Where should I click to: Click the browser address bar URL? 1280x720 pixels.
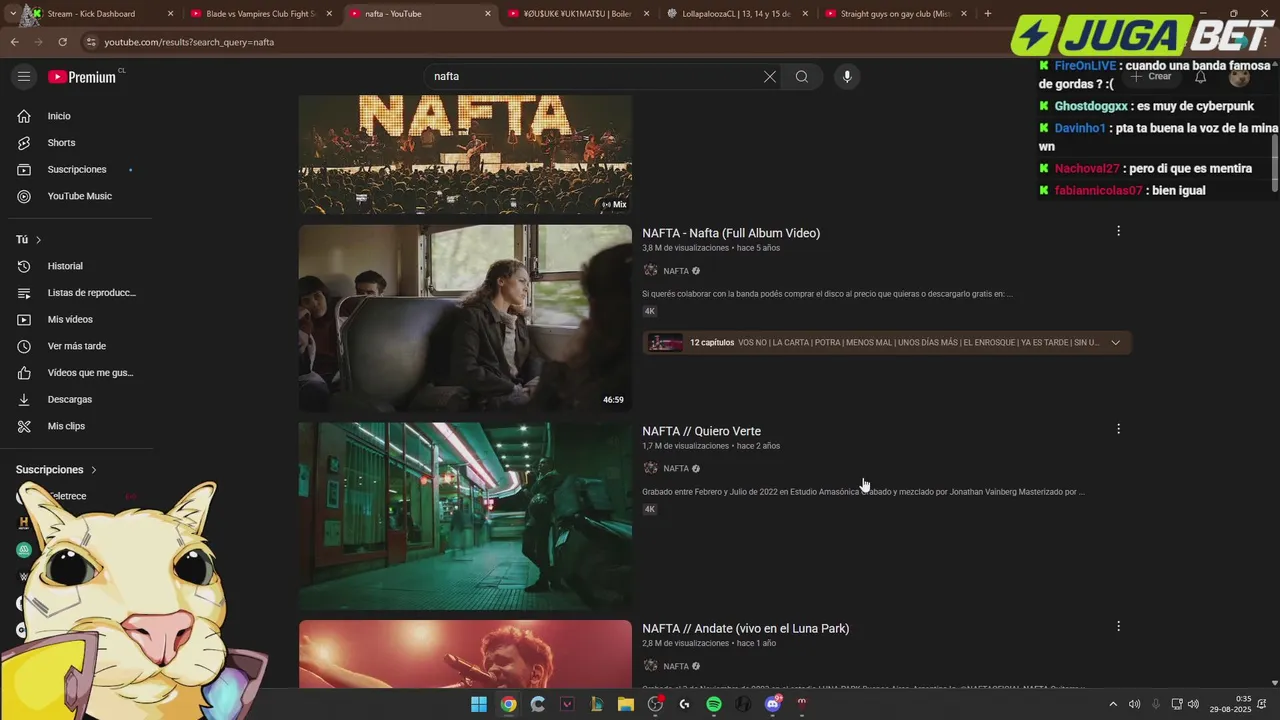[x=189, y=42]
